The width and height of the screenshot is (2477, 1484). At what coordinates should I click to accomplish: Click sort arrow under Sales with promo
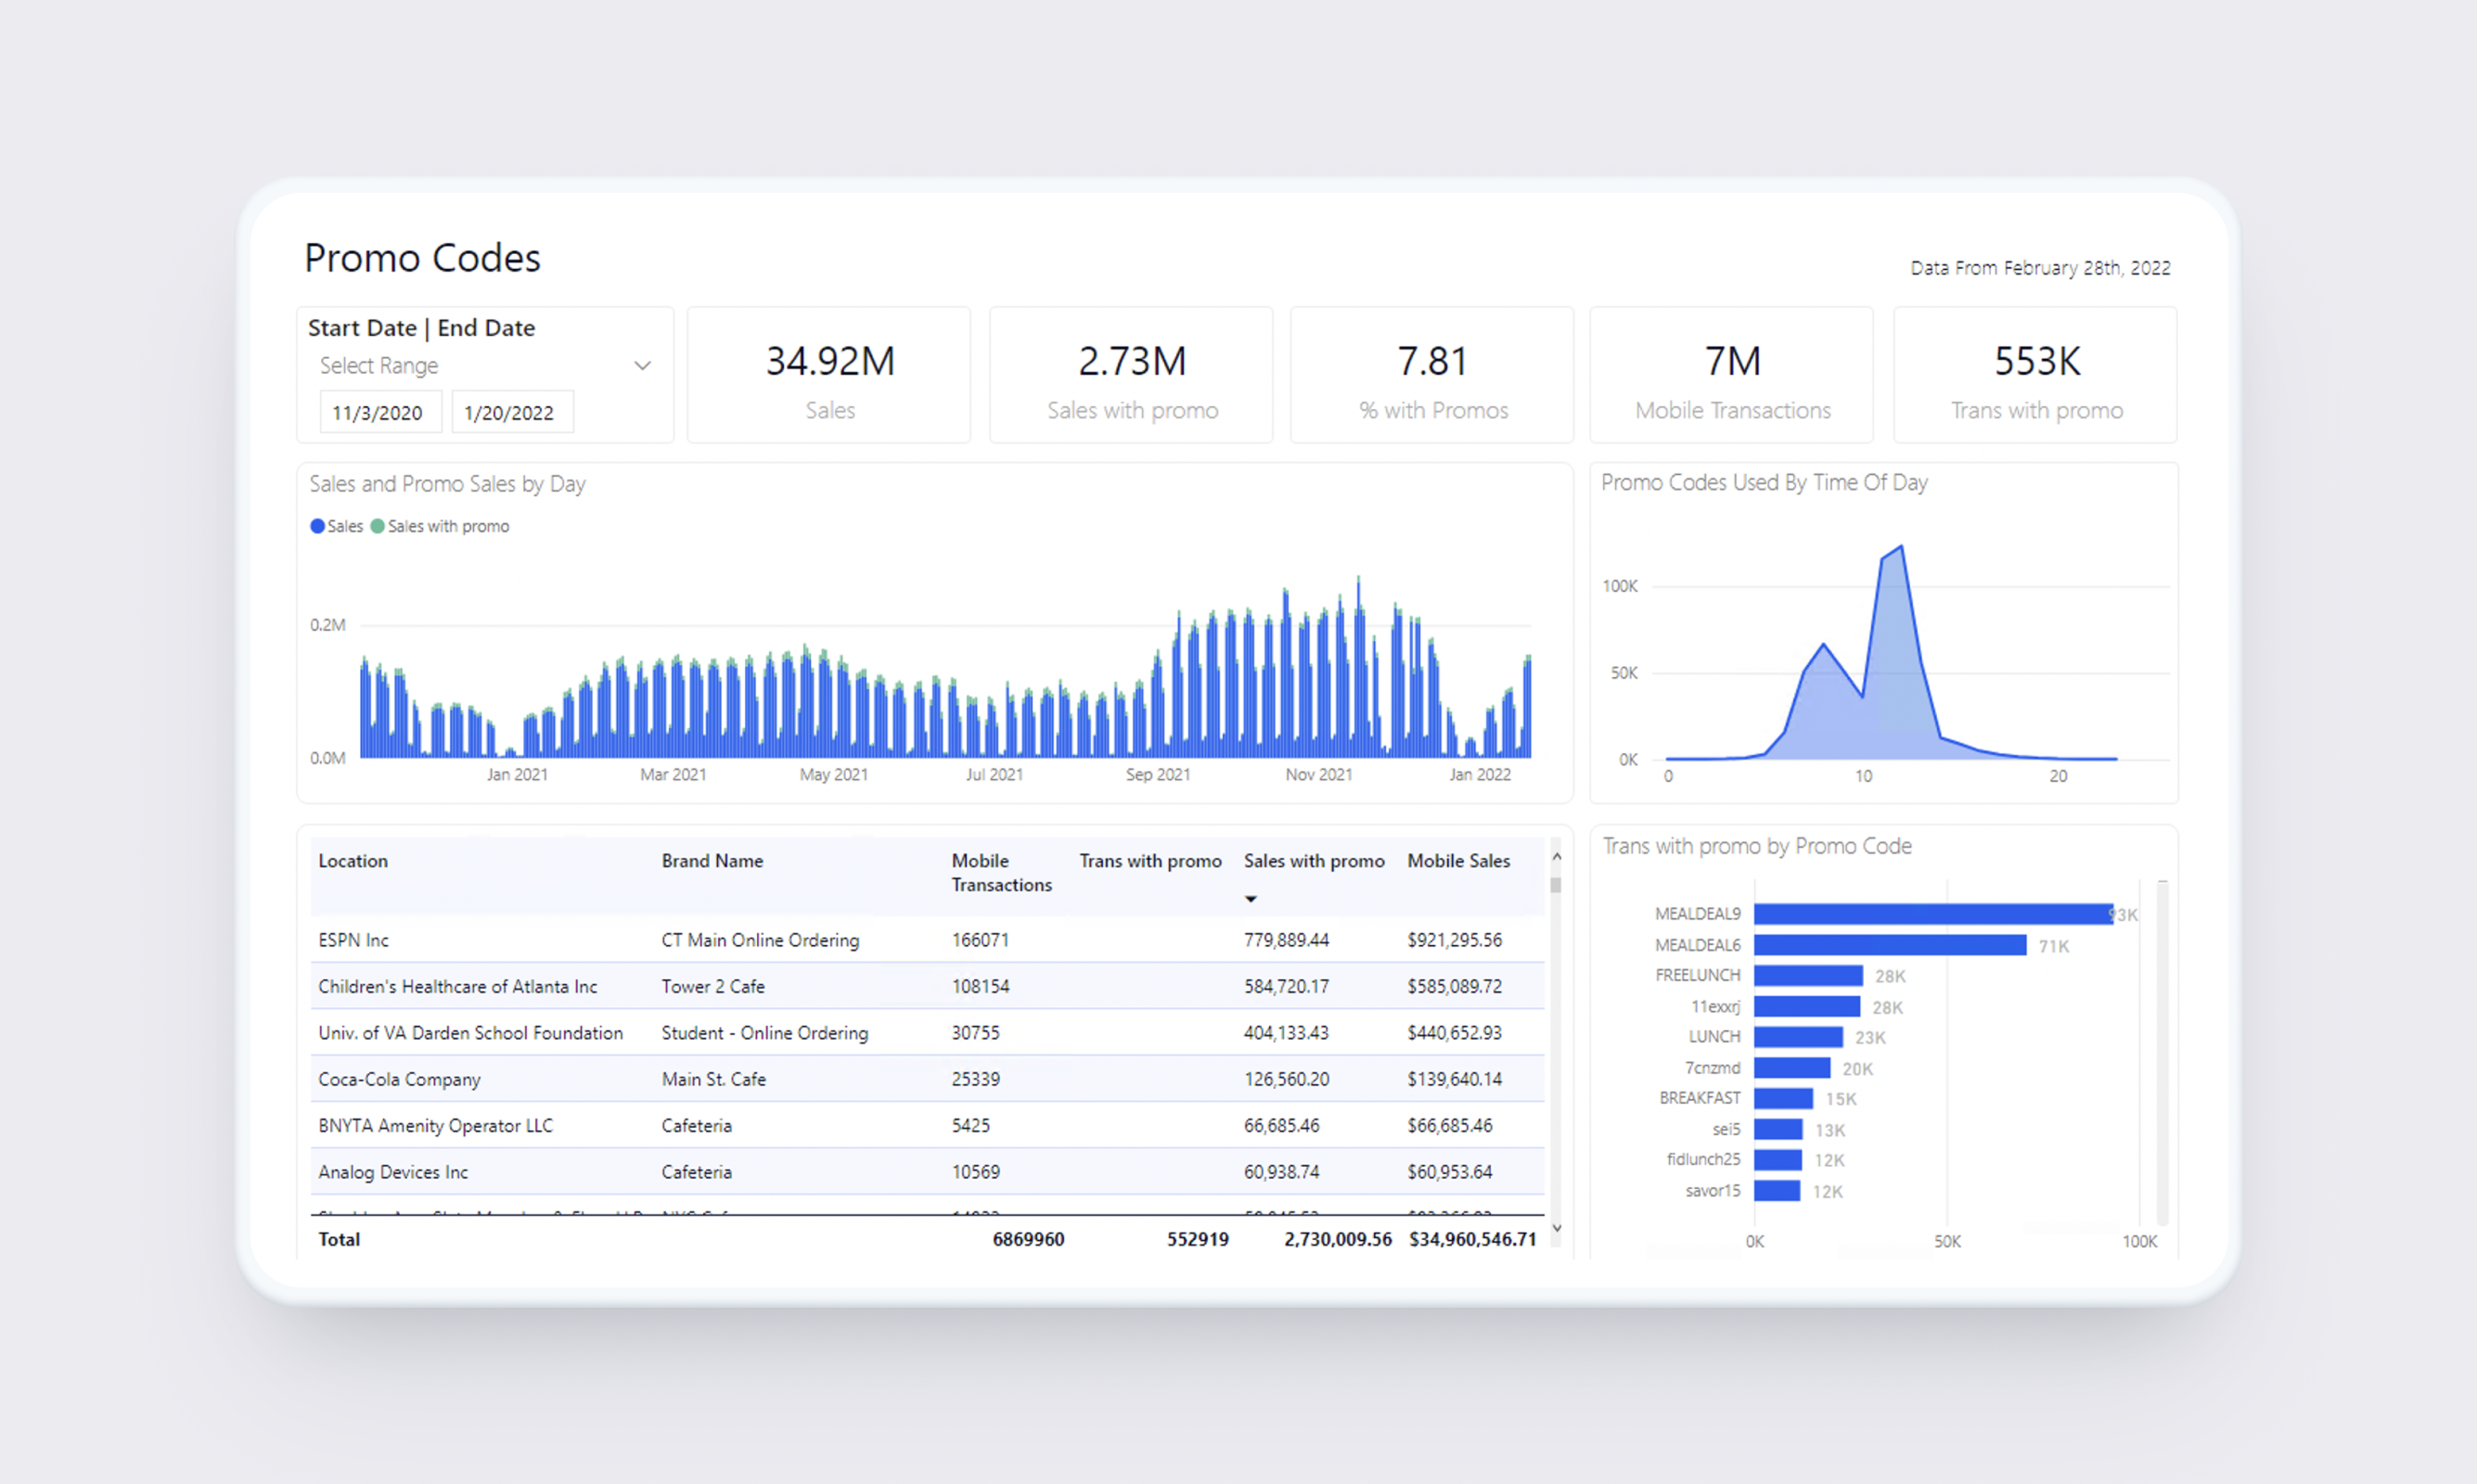point(1250,899)
